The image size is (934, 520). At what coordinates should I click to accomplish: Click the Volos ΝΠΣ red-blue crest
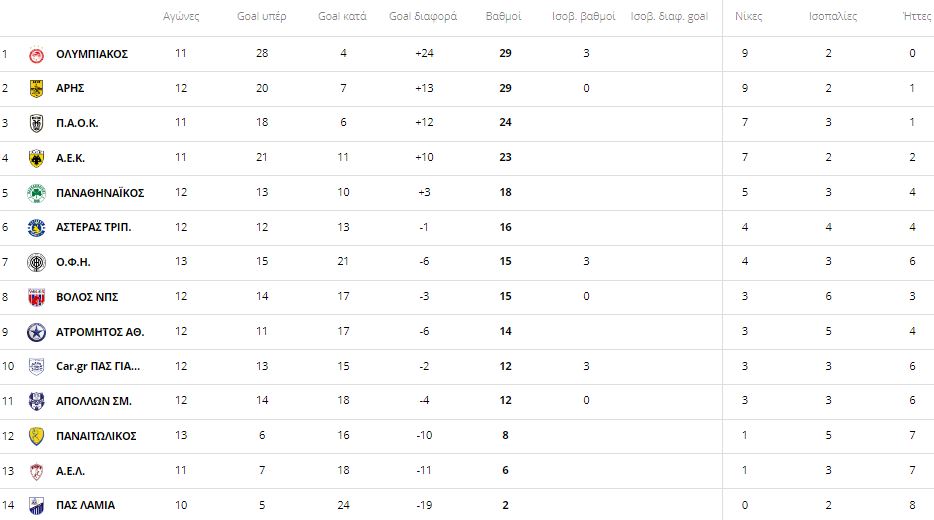(x=36, y=297)
